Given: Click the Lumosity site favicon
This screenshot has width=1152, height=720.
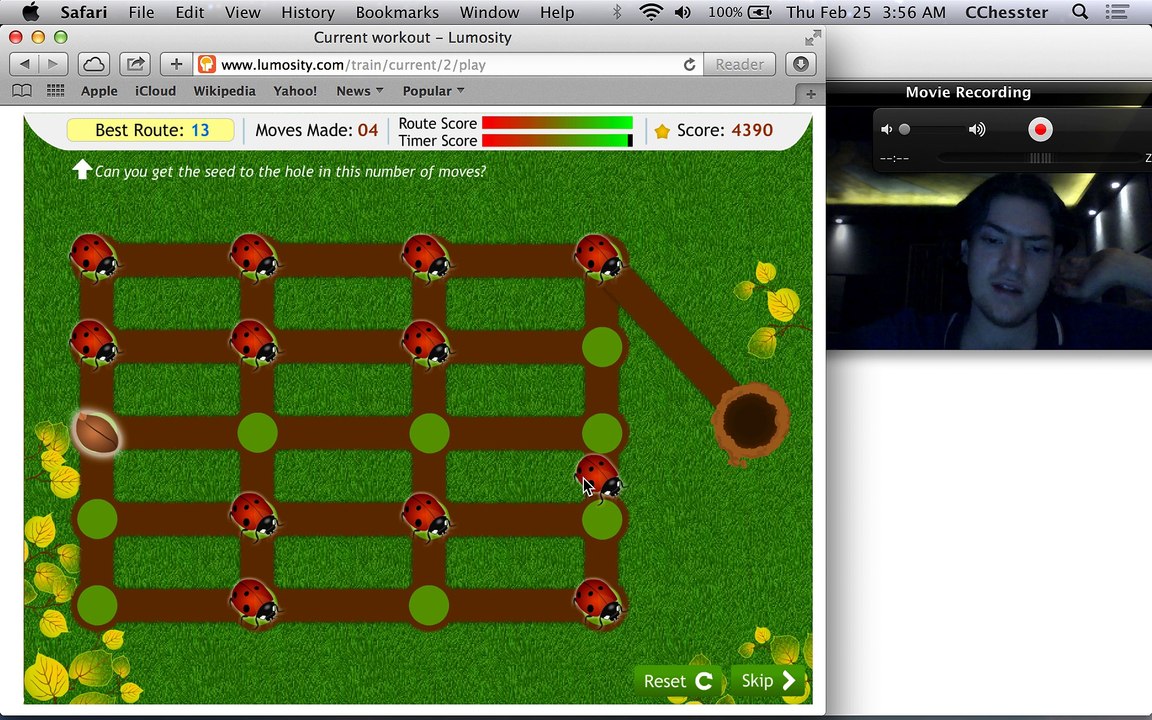Looking at the screenshot, I should click(207, 65).
